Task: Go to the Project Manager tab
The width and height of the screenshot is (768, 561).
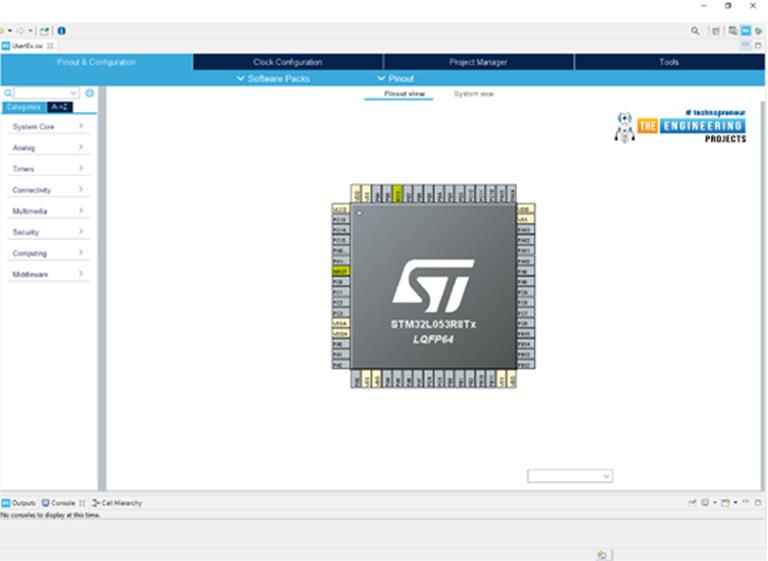Action: (x=478, y=62)
